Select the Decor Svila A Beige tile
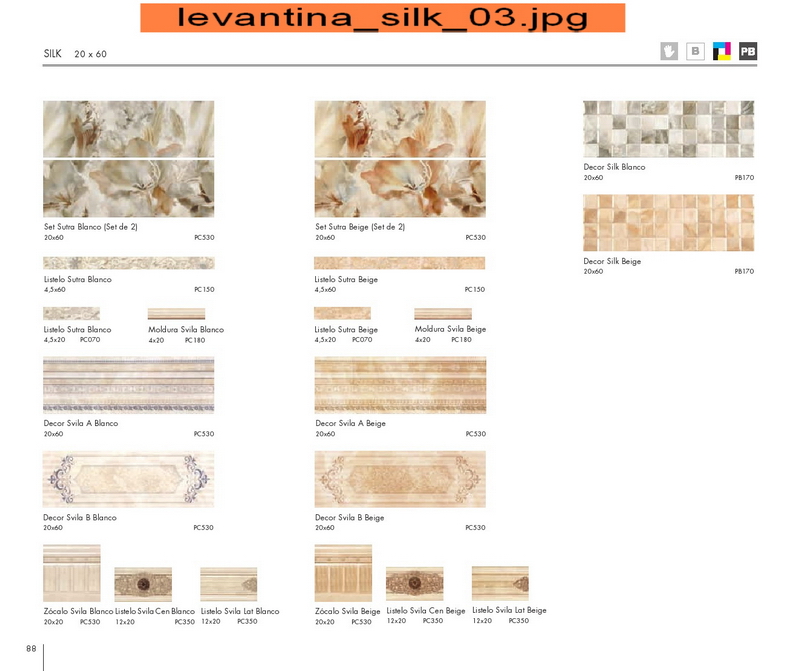 (400, 385)
